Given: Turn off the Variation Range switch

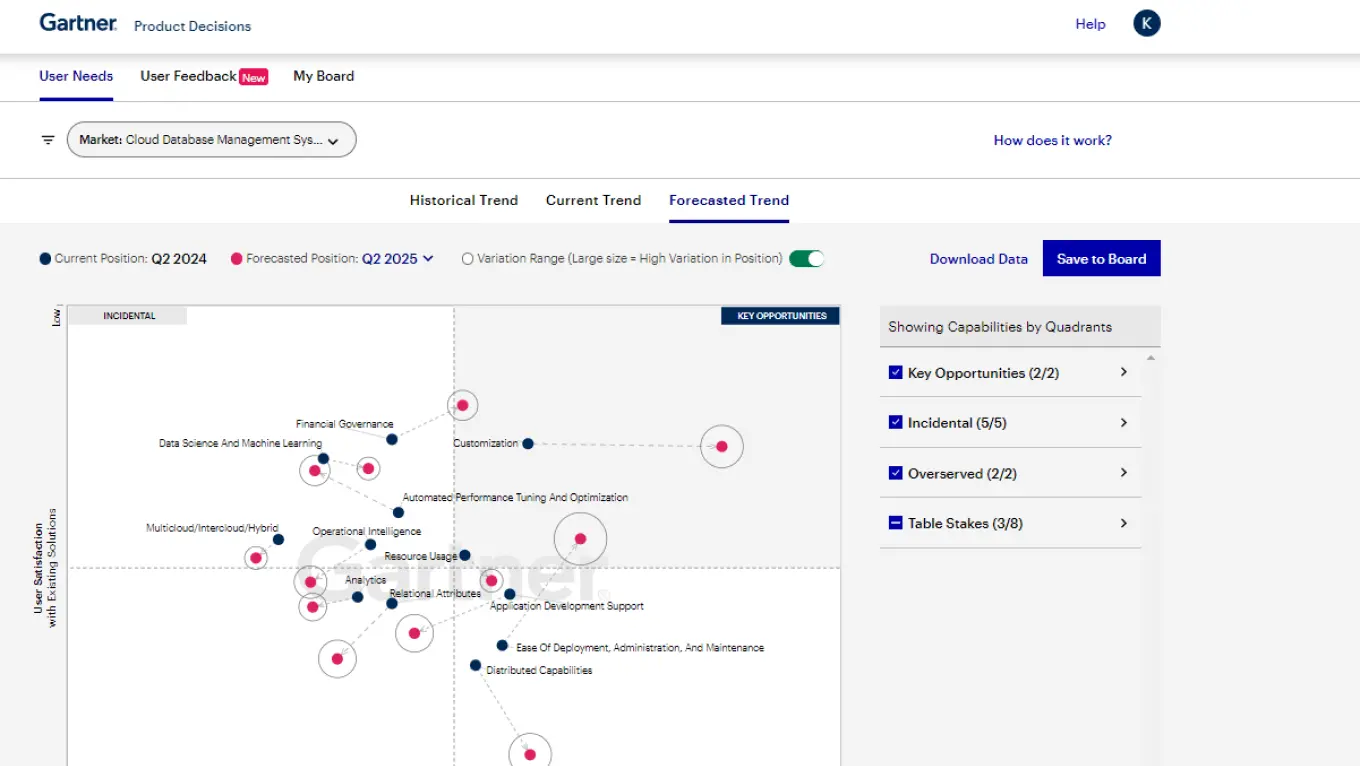Looking at the screenshot, I should click(806, 259).
